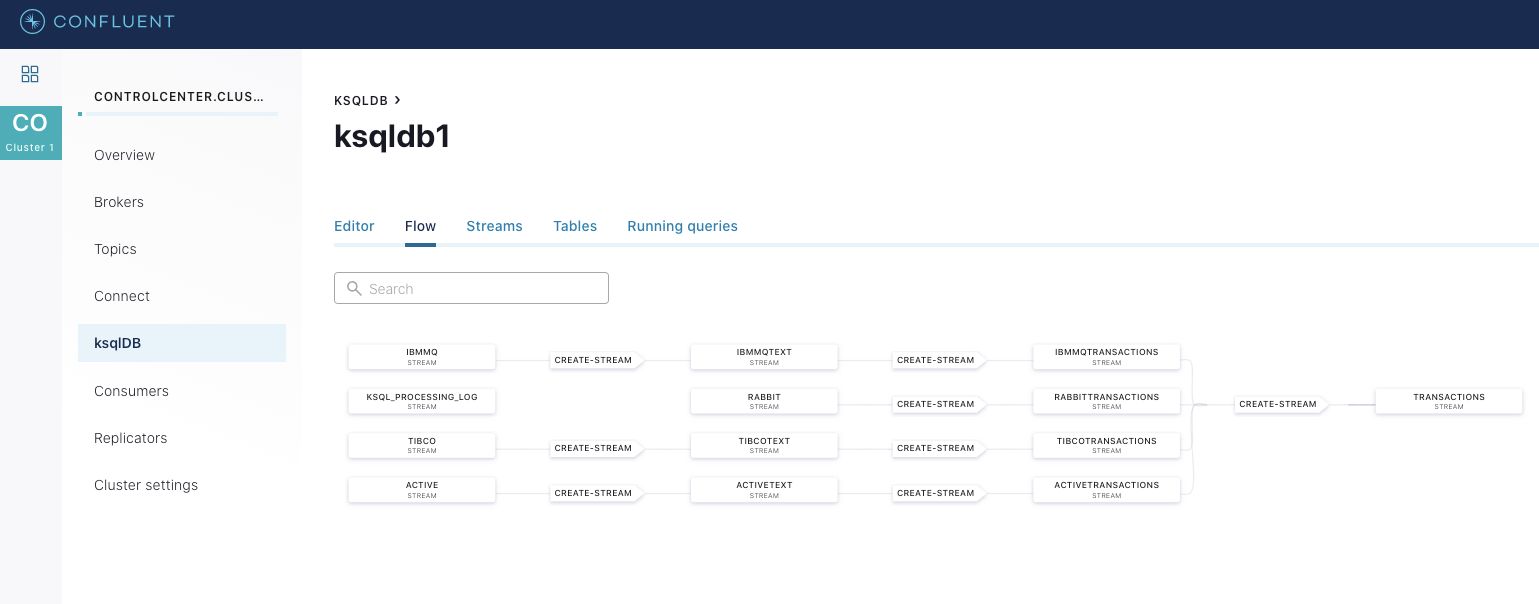Select the CO Cluster 1 tile
This screenshot has height=604, width=1539.
(30, 132)
